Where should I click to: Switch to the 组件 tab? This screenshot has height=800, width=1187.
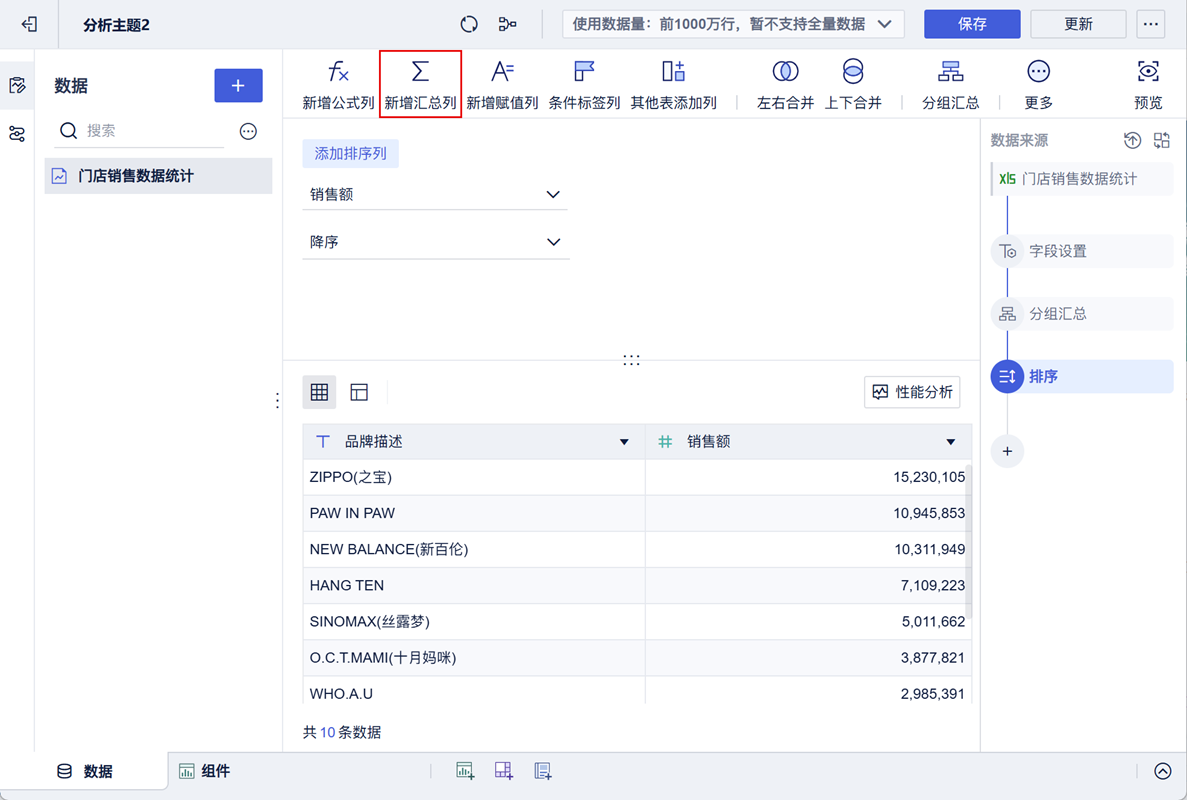205,771
